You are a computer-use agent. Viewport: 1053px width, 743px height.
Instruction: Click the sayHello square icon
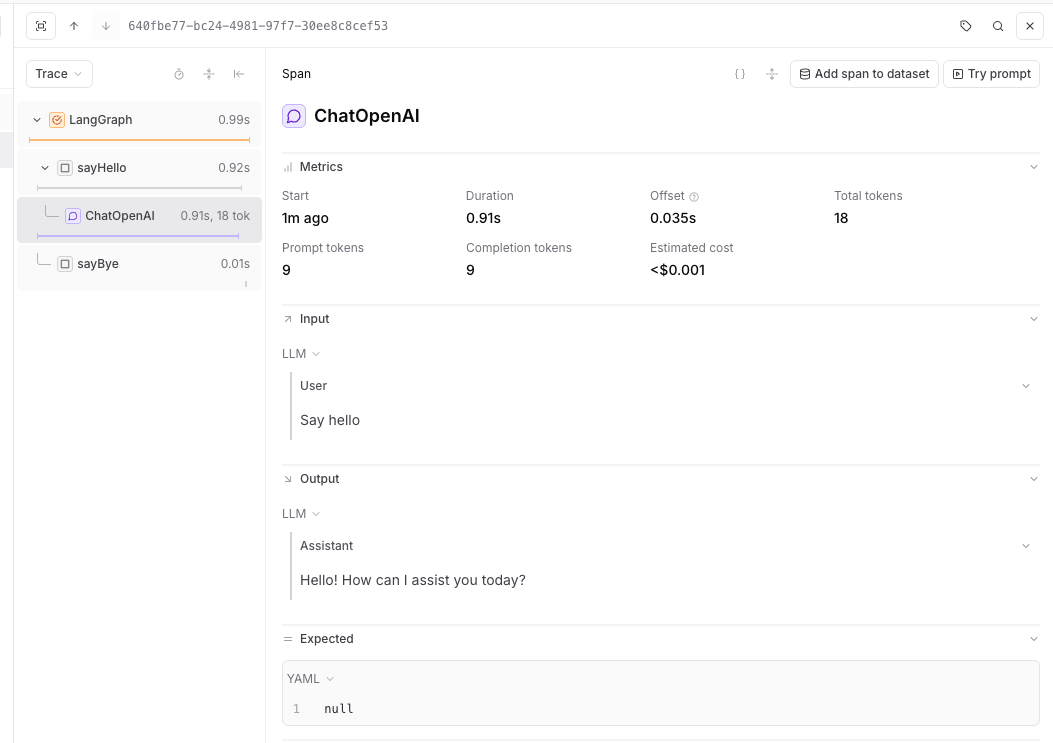click(64, 168)
